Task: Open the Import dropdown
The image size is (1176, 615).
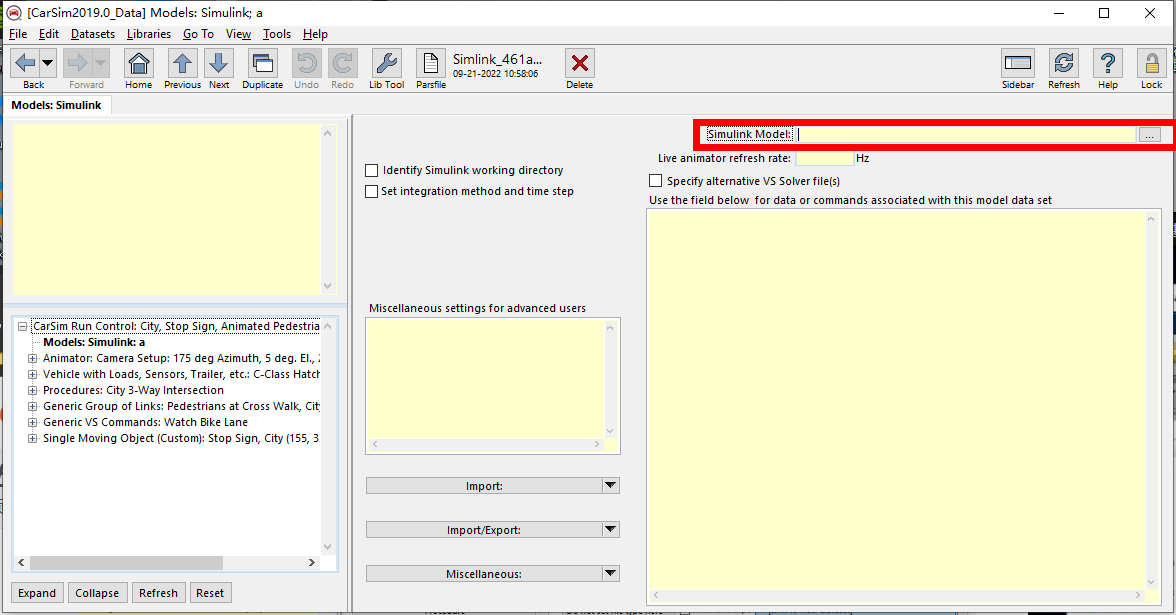Action: [492, 486]
